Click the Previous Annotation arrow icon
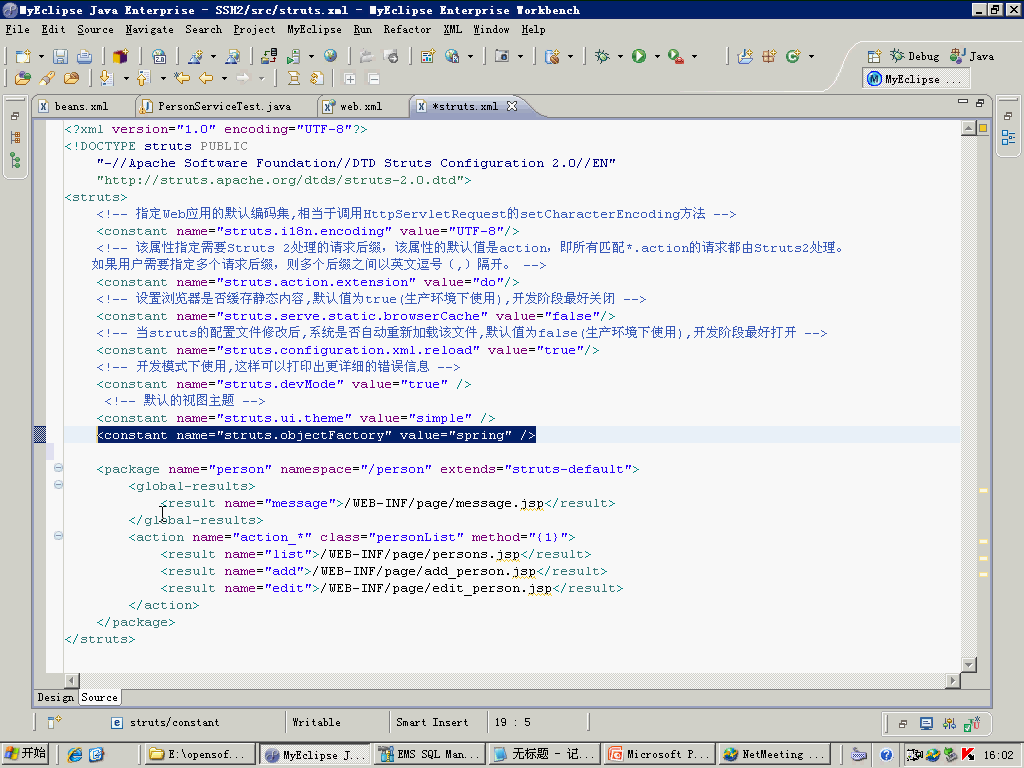The height and width of the screenshot is (768, 1024). coord(143,78)
